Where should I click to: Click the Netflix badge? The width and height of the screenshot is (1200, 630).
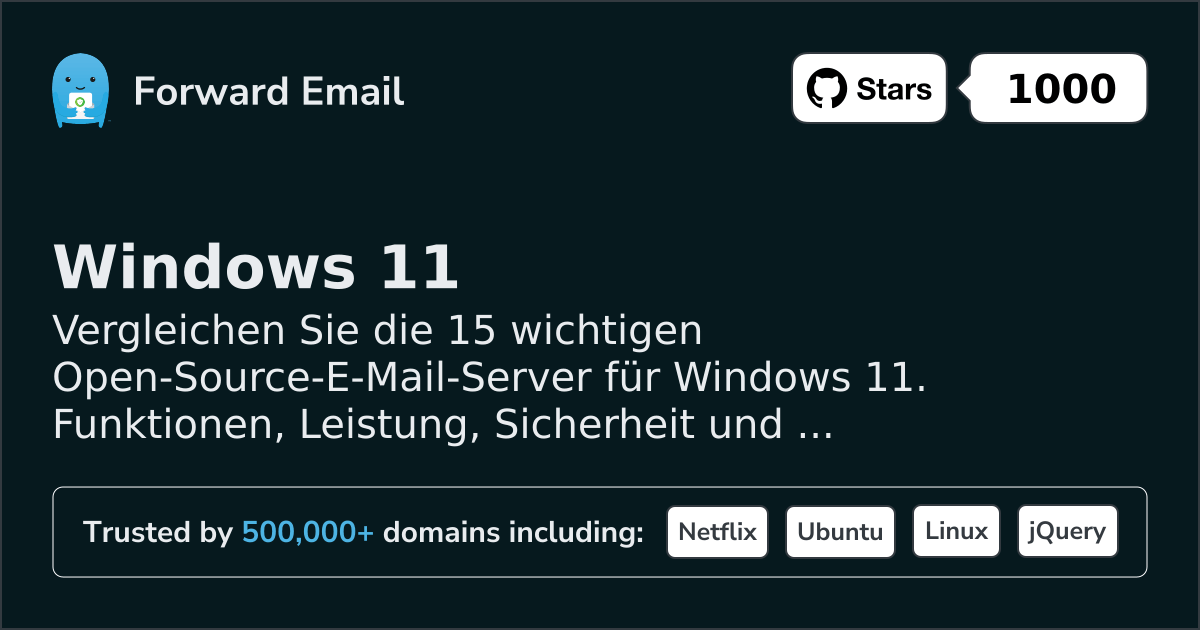point(718,532)
